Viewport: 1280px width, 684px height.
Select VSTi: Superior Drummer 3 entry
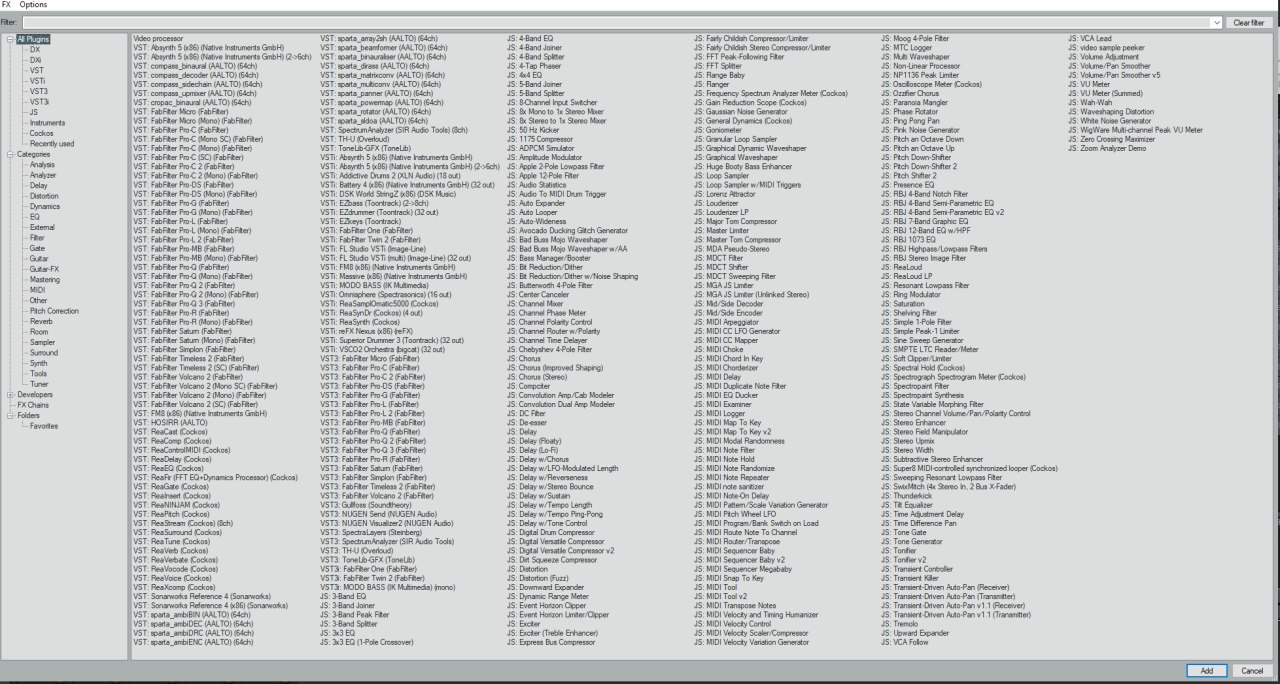pos(392,341)
